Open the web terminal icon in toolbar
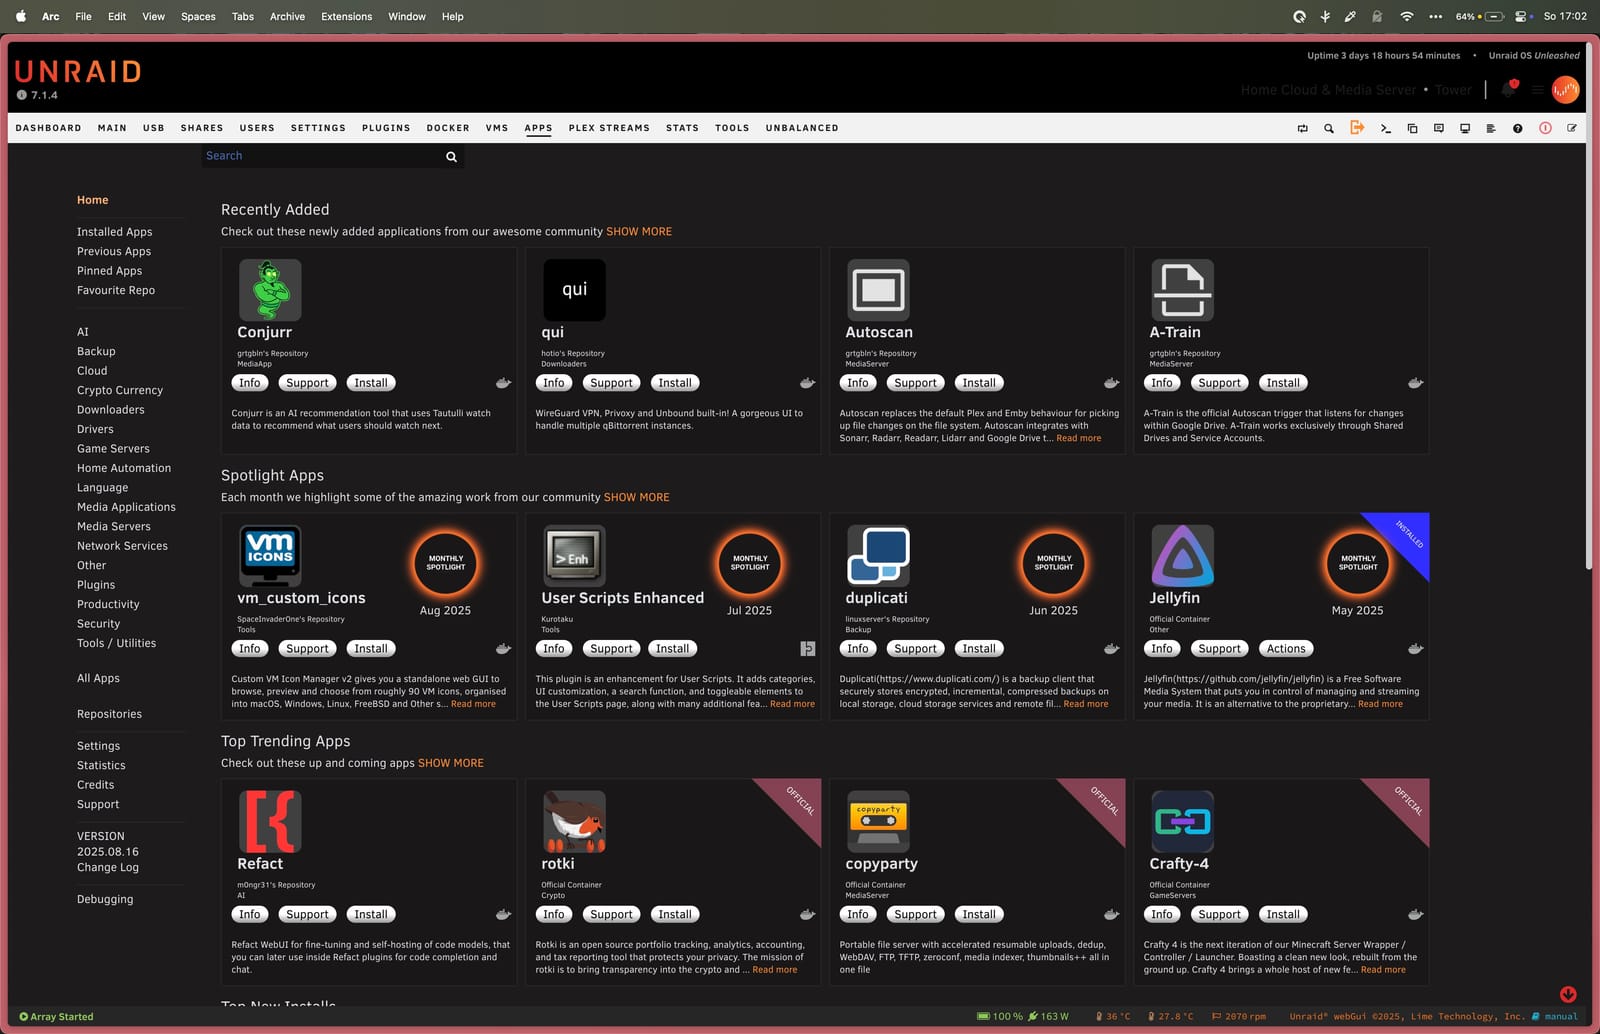The image size is (1600, 1034). tap(1385, 128)
